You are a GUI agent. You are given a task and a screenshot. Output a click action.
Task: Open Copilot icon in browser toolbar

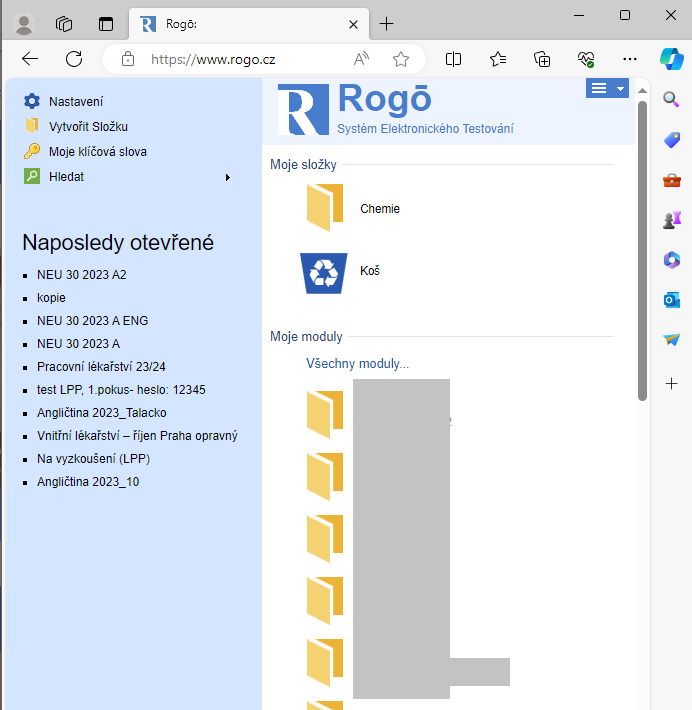pos(672,59)
